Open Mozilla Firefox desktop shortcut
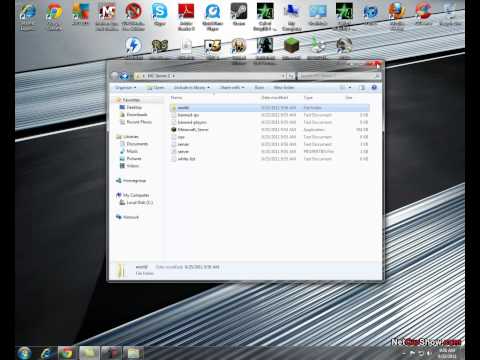Screen dimensions: 480x360 [x=397, y=17]
